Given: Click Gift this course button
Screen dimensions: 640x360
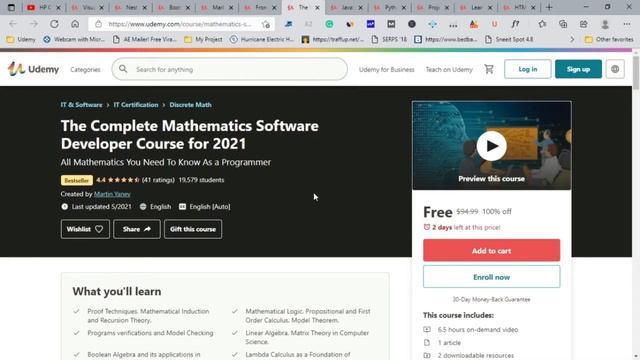Looking at the screenshot, I should [x=193, y=229].
